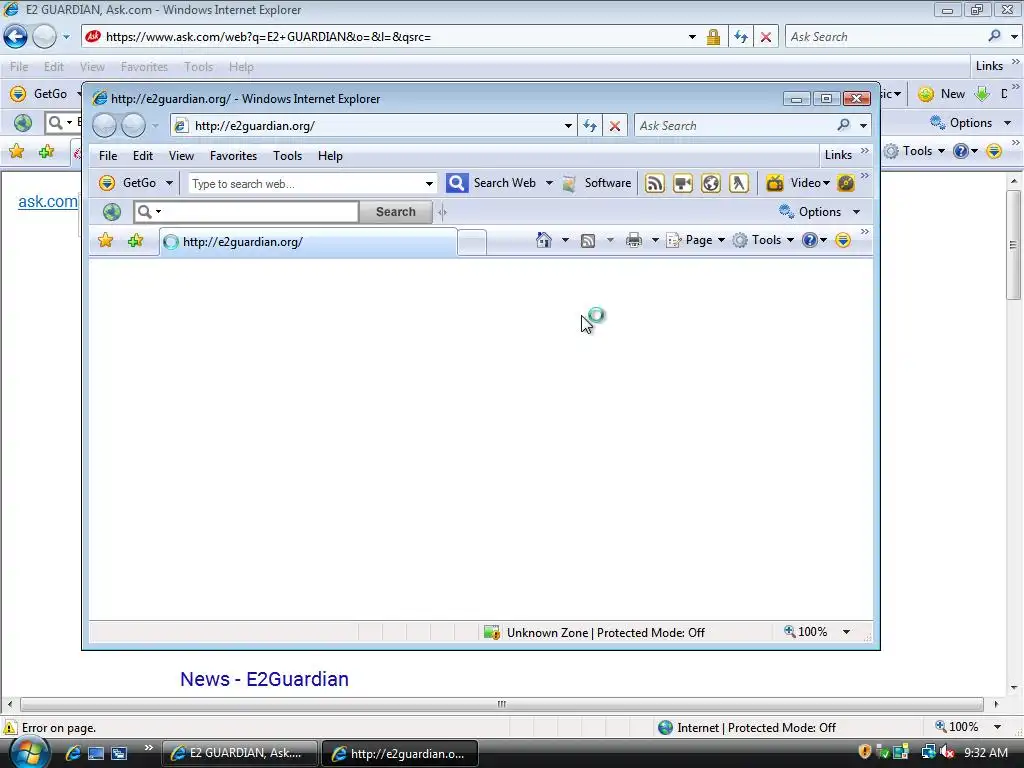This screenshot has height=768, width=1024.
Task: Click the TV Video icon in front window
Action: click(x=775, y=184)
